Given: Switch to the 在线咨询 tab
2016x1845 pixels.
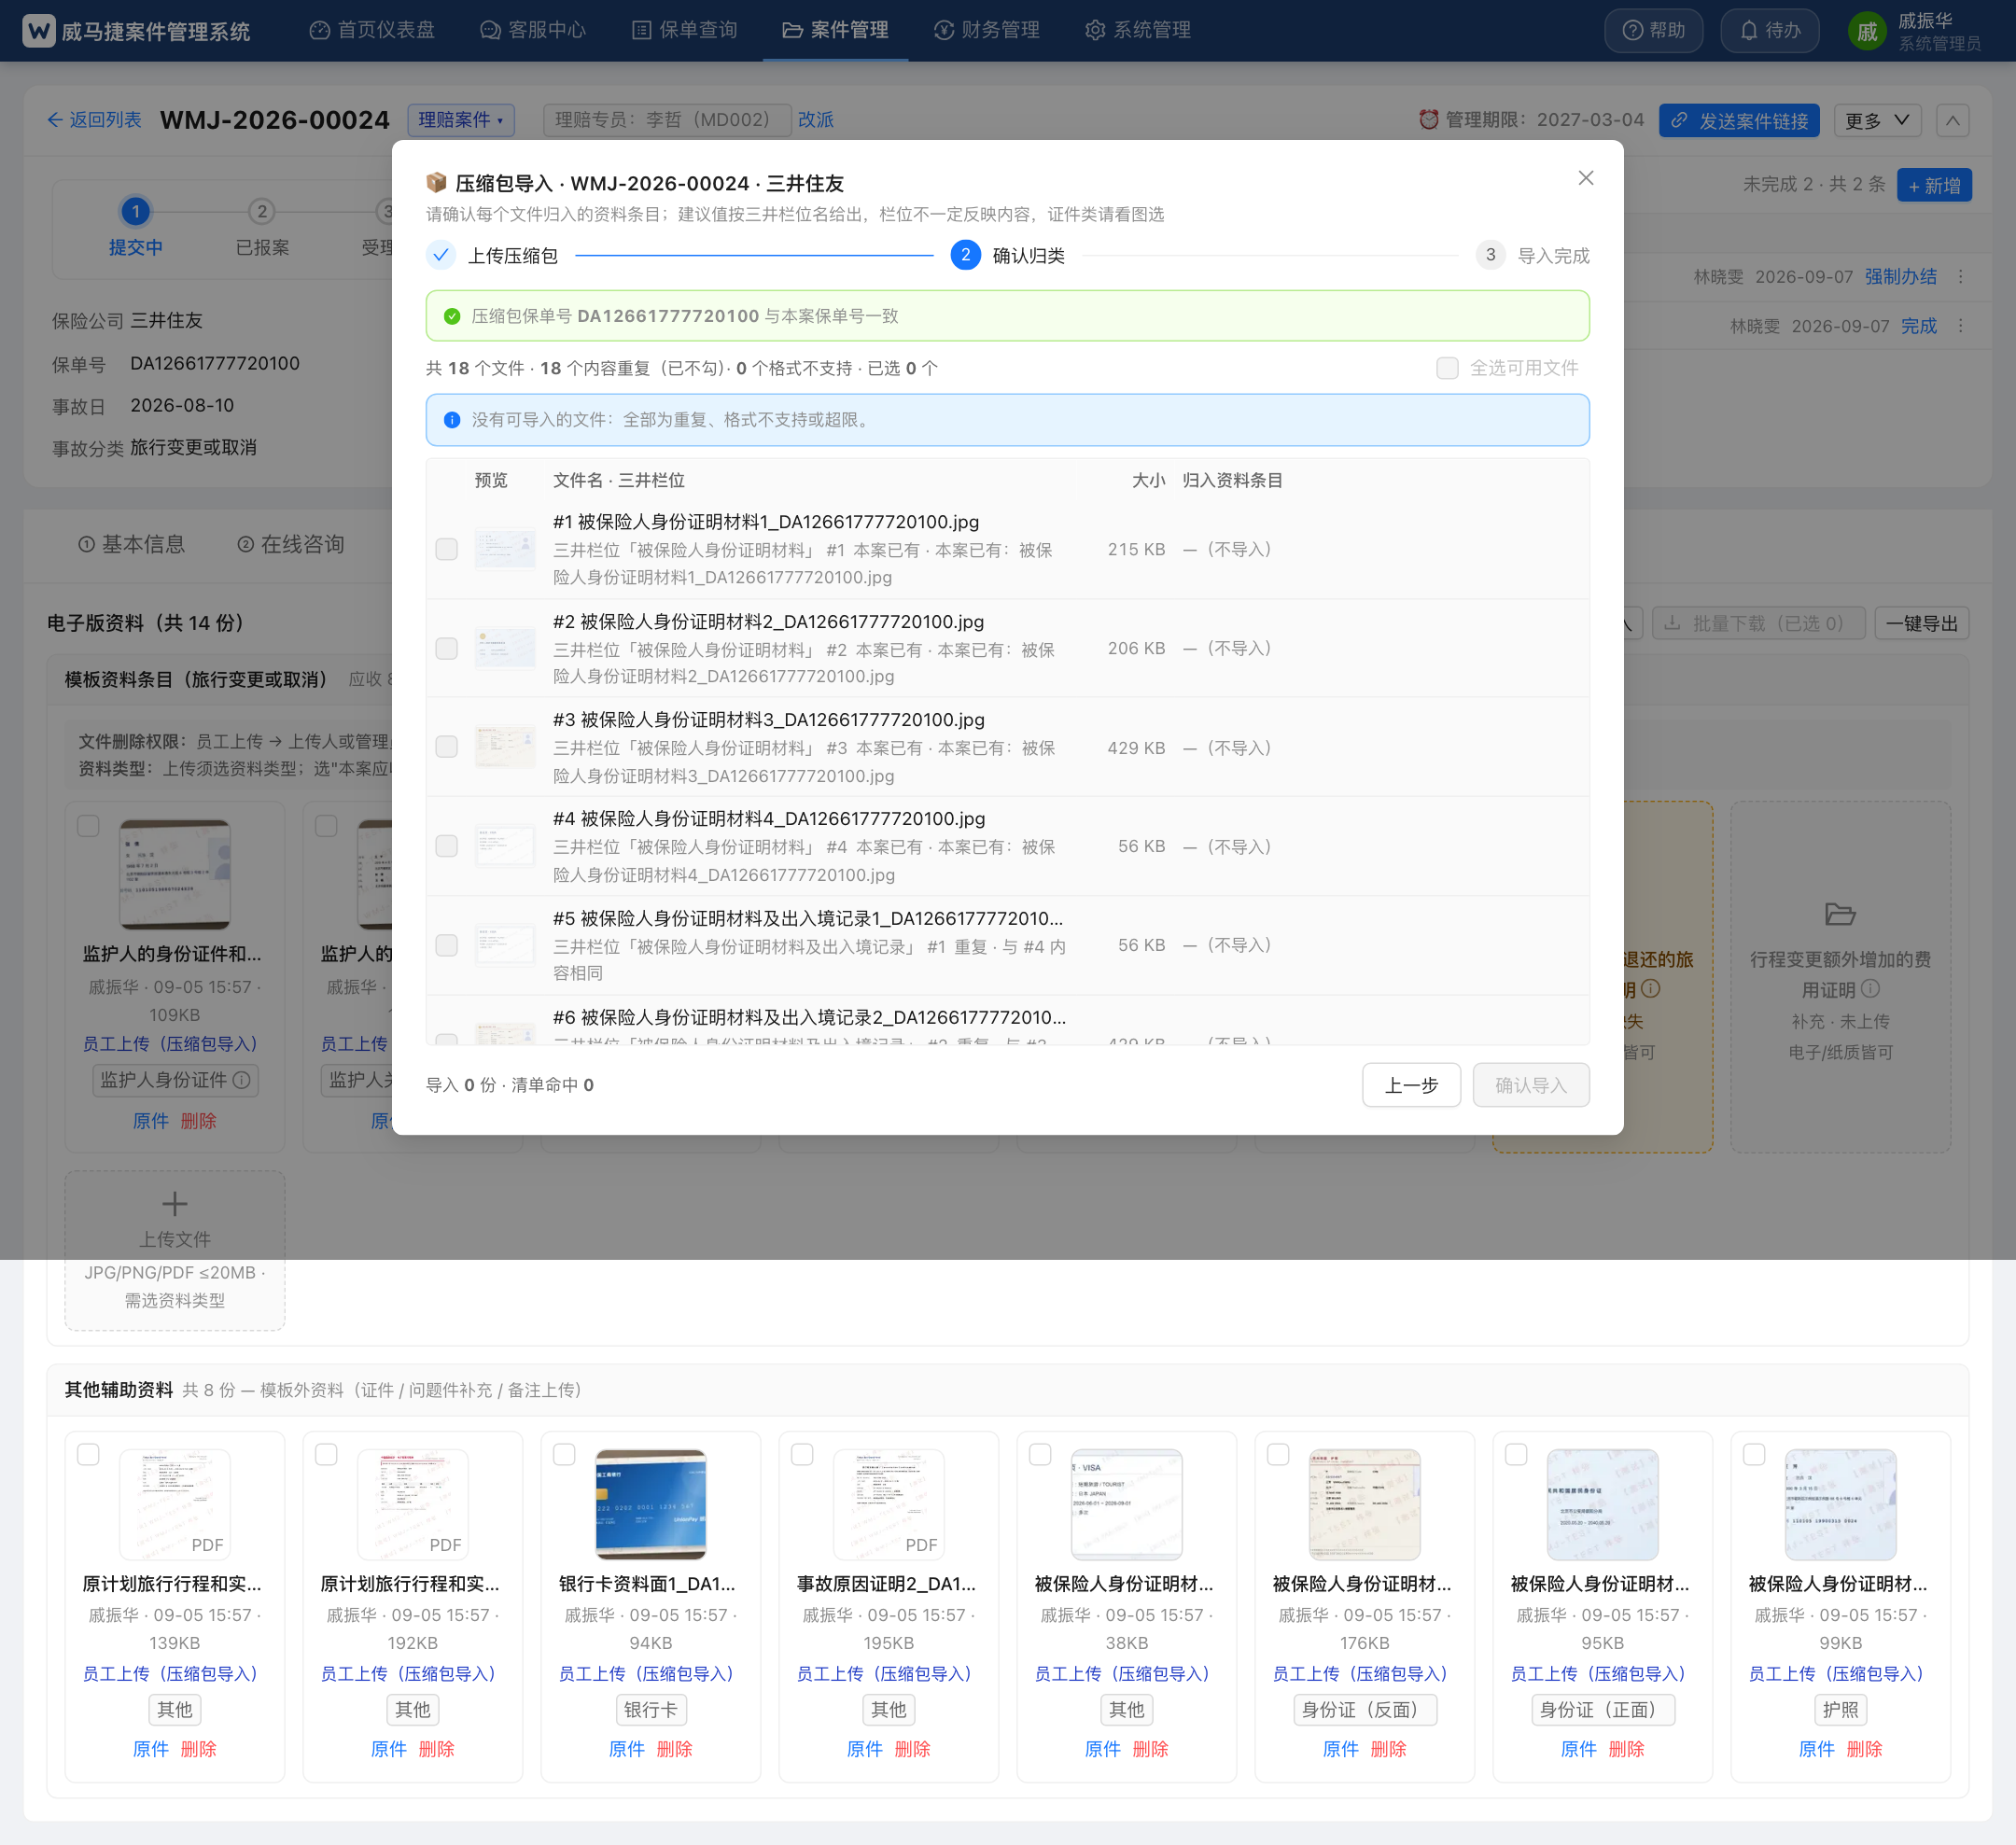Looking at the screenshot, I should click(x=291, y=544).
